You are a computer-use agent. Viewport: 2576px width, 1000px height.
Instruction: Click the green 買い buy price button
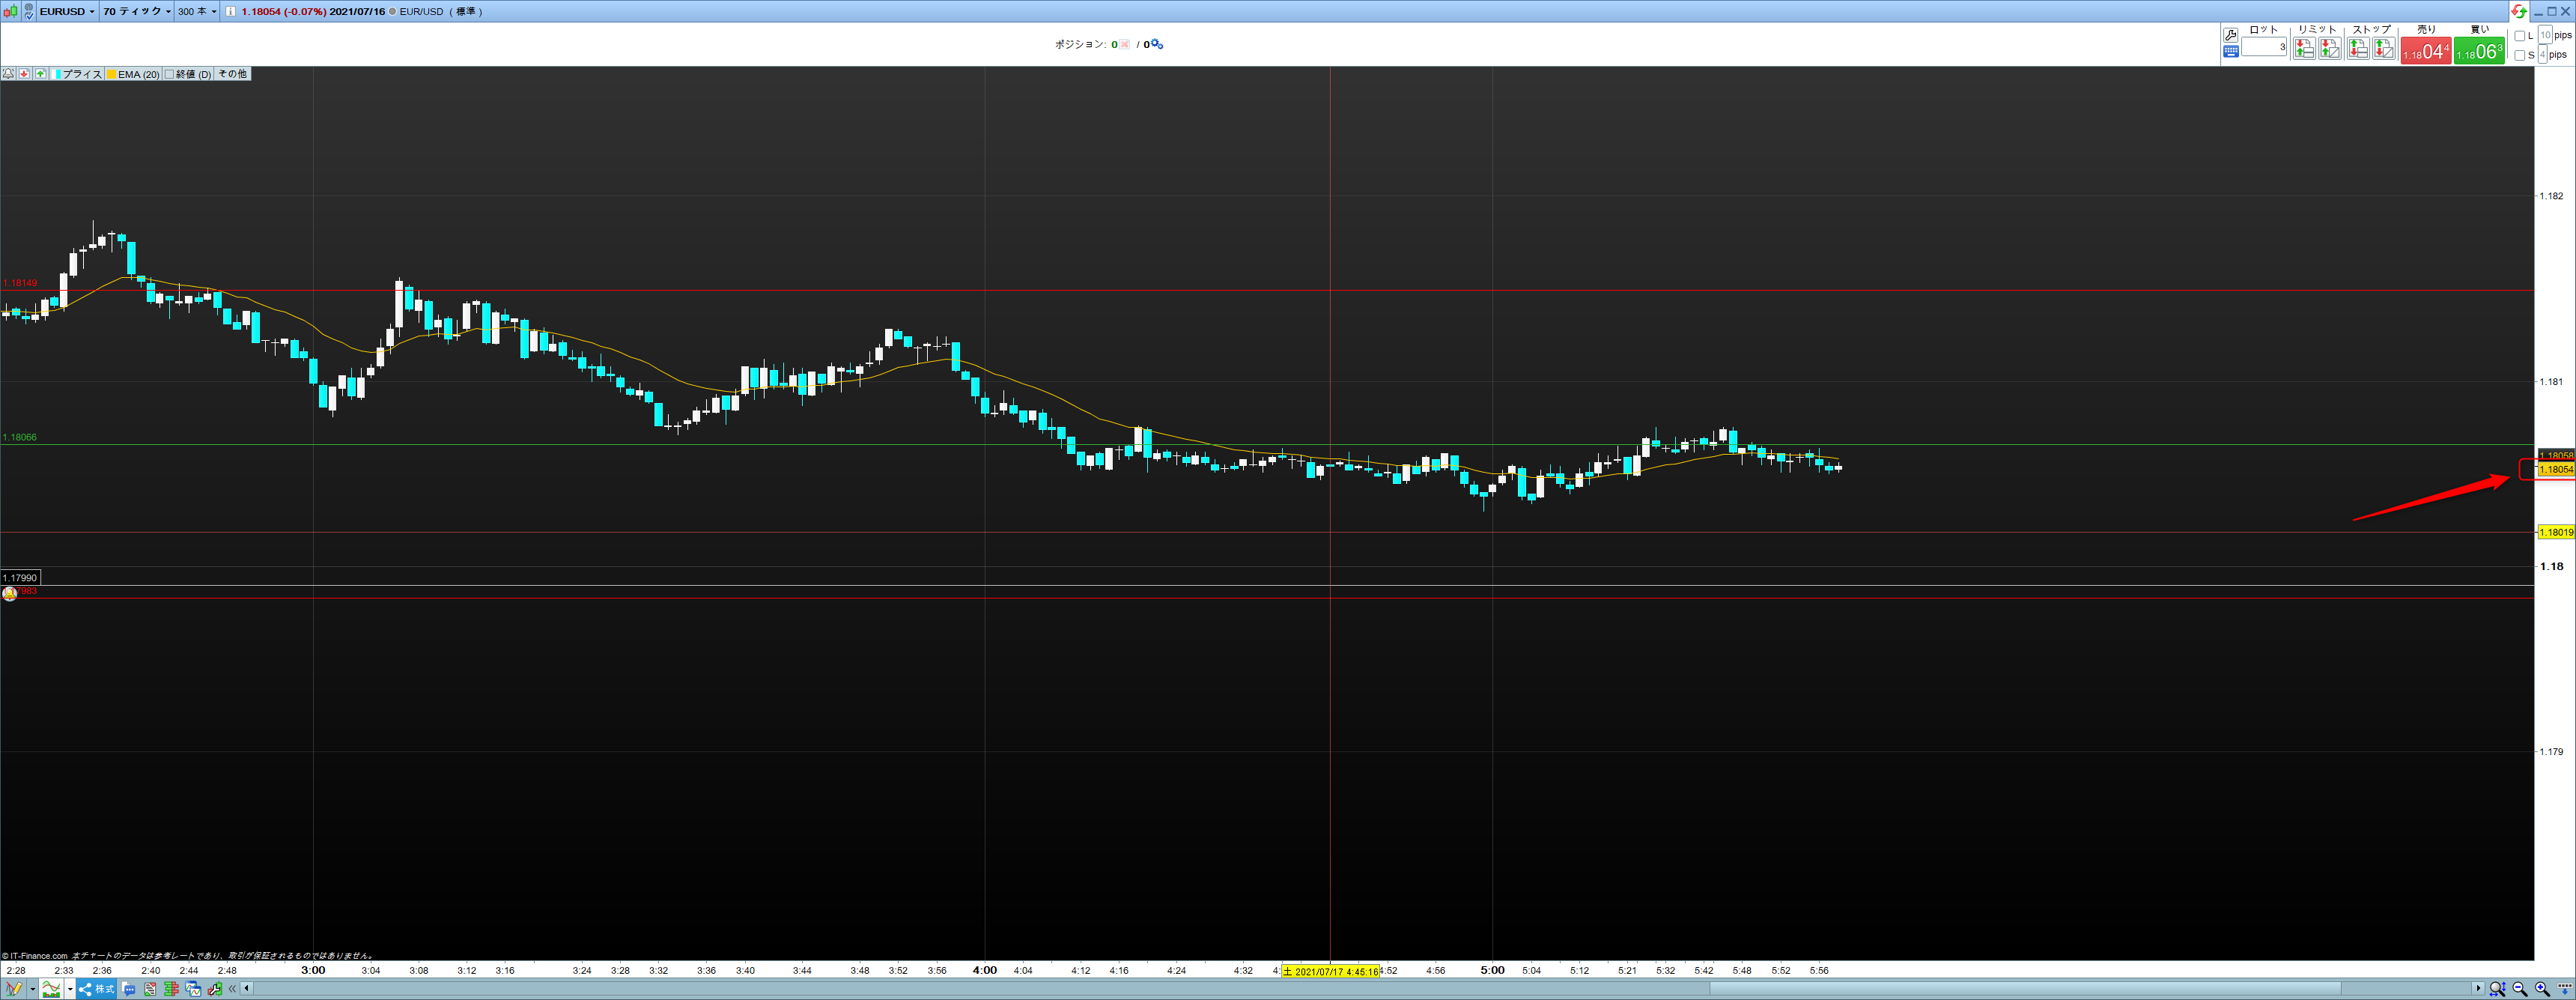pyautogui.click(x=2479, y=50)
